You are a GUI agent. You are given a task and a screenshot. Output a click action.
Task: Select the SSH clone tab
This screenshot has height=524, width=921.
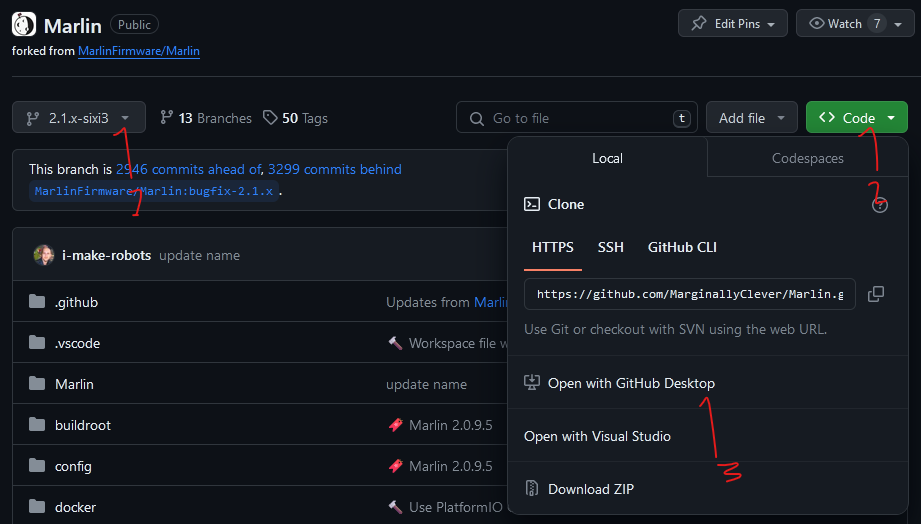[611, 247]
